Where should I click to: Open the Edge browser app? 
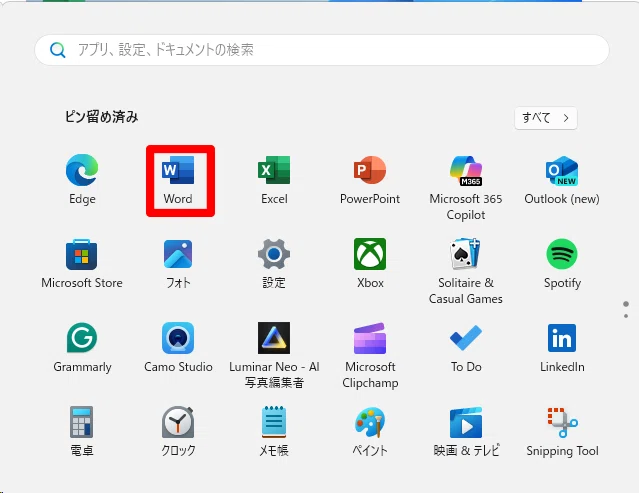(82, 179)
